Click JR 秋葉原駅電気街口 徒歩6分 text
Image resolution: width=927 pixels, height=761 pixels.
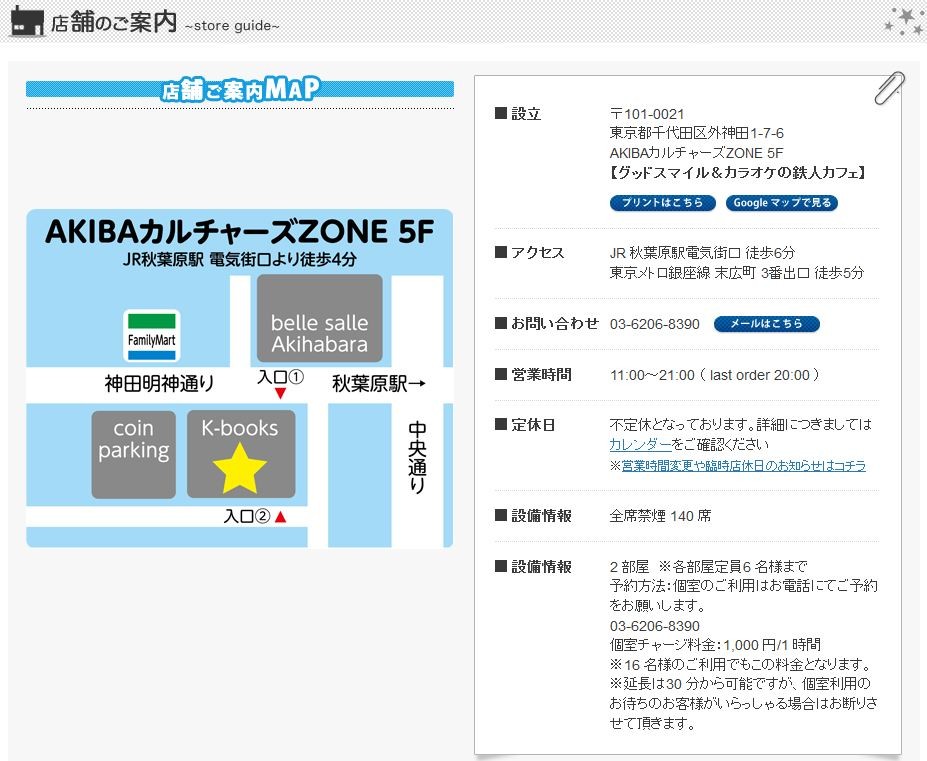click(702, 253)
